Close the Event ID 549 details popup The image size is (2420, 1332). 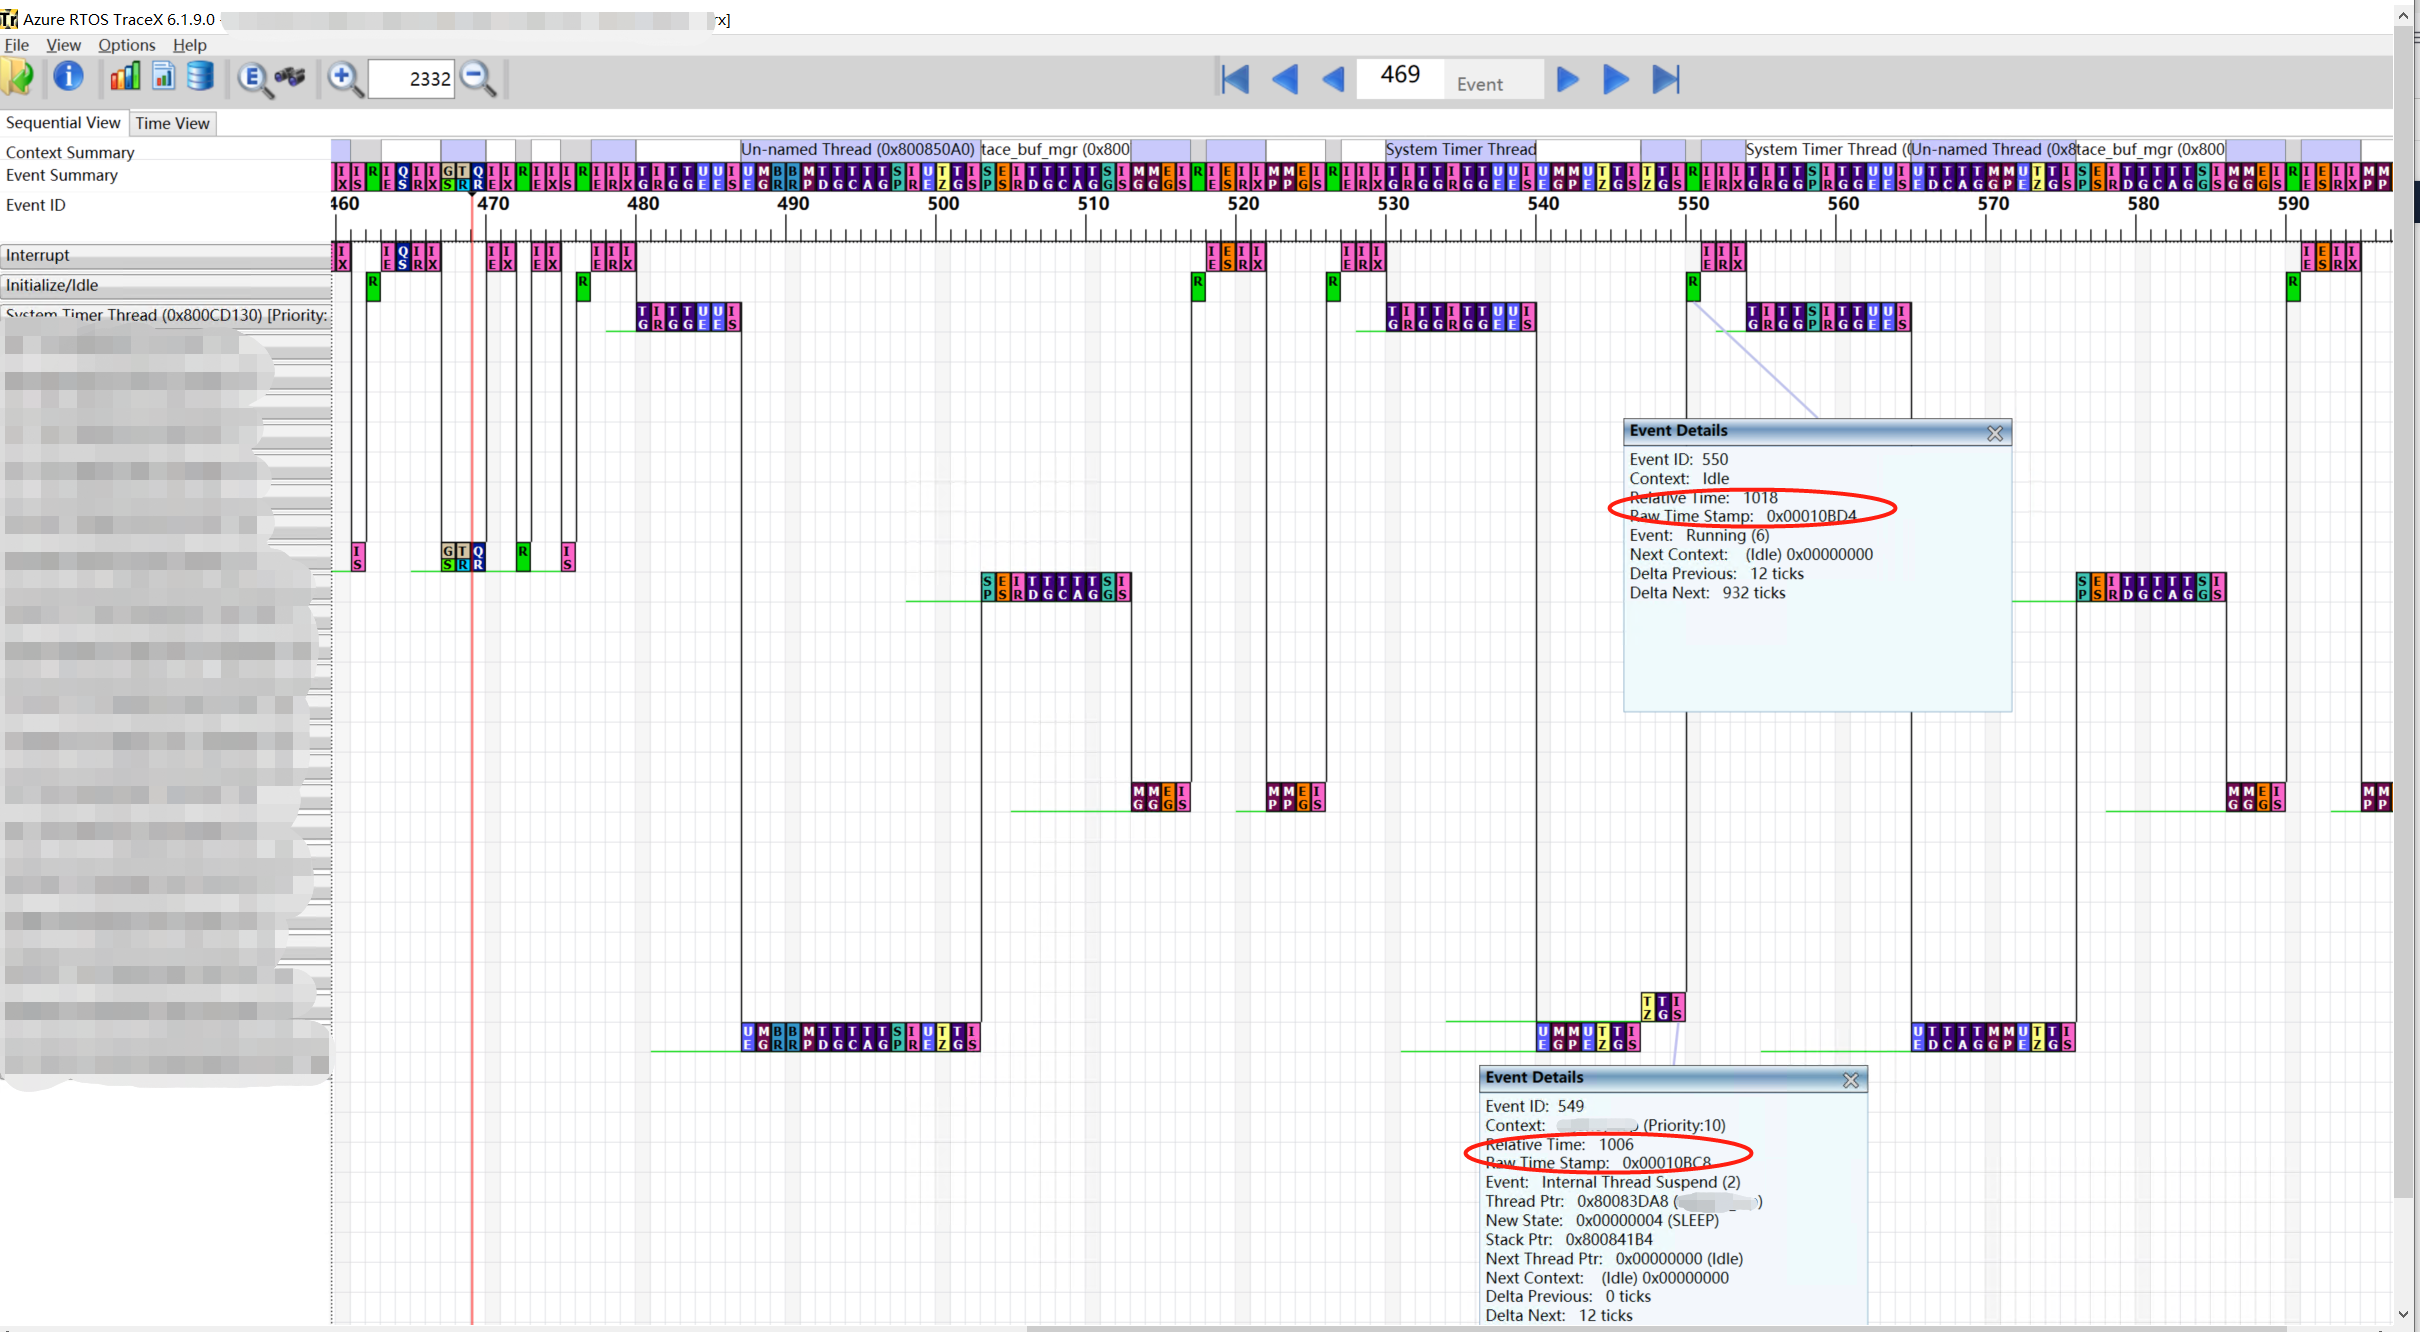(x=1850, y=1080)
